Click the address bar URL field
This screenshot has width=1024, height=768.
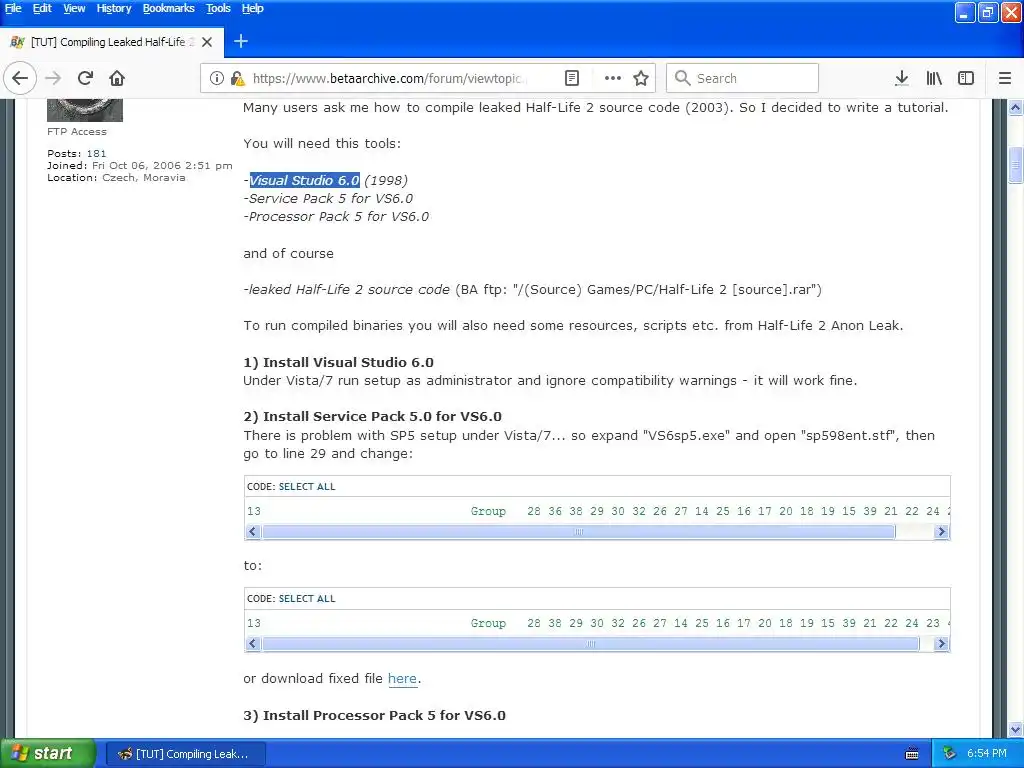tap(389, 78)
